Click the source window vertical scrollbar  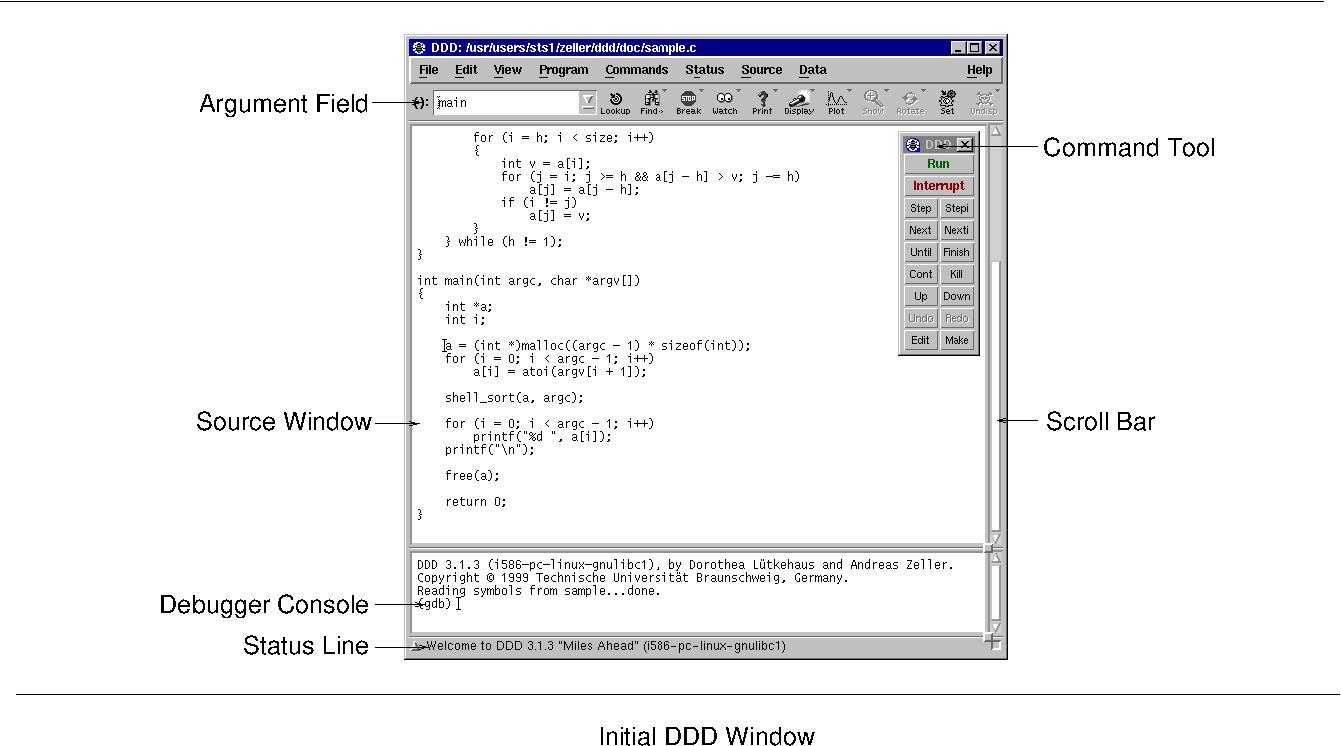click(995, 335)
